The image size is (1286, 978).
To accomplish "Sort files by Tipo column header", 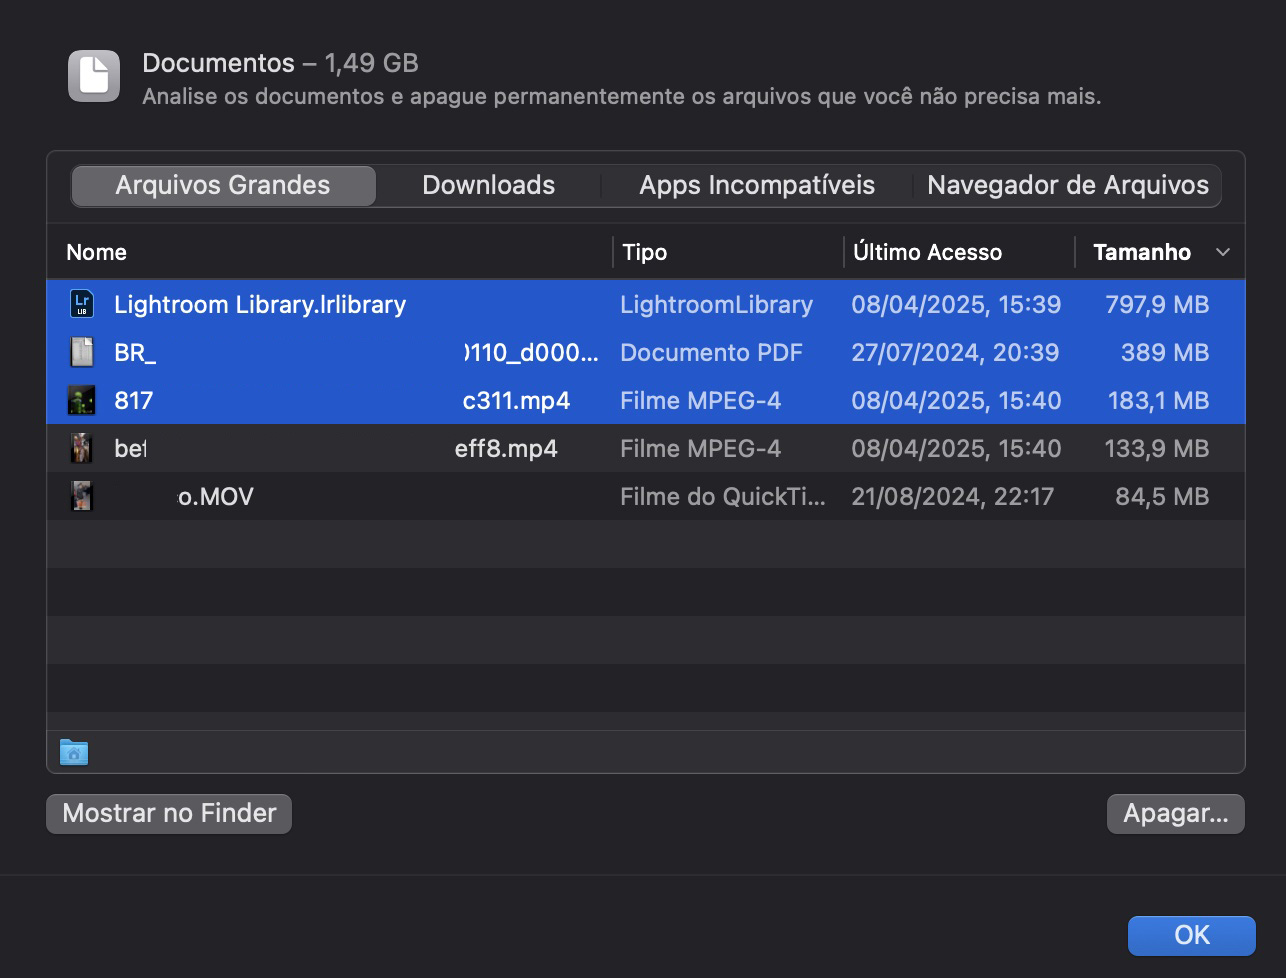I will coord(645,252).
